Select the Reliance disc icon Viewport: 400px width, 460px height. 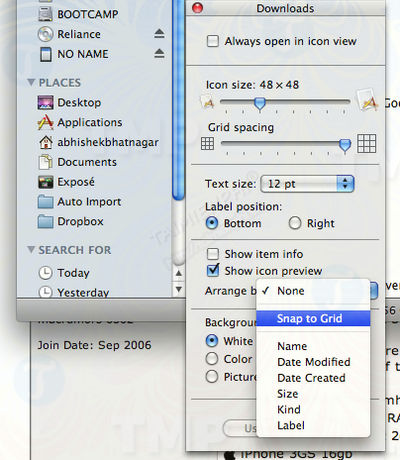(45, 34)
